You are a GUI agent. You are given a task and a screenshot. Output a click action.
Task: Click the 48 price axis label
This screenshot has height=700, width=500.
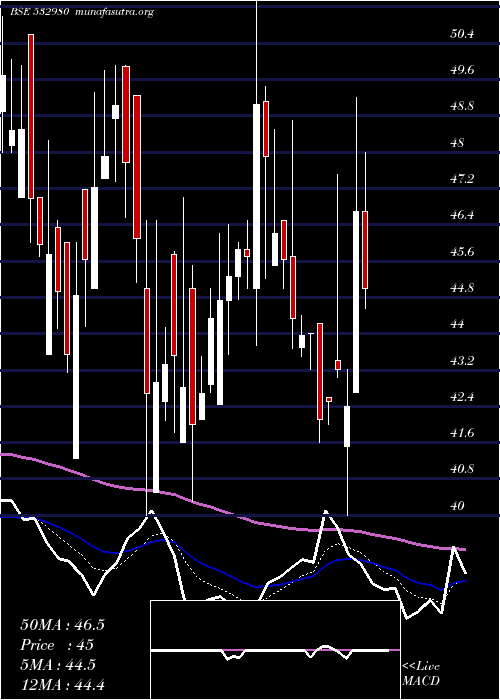point(458,143)
